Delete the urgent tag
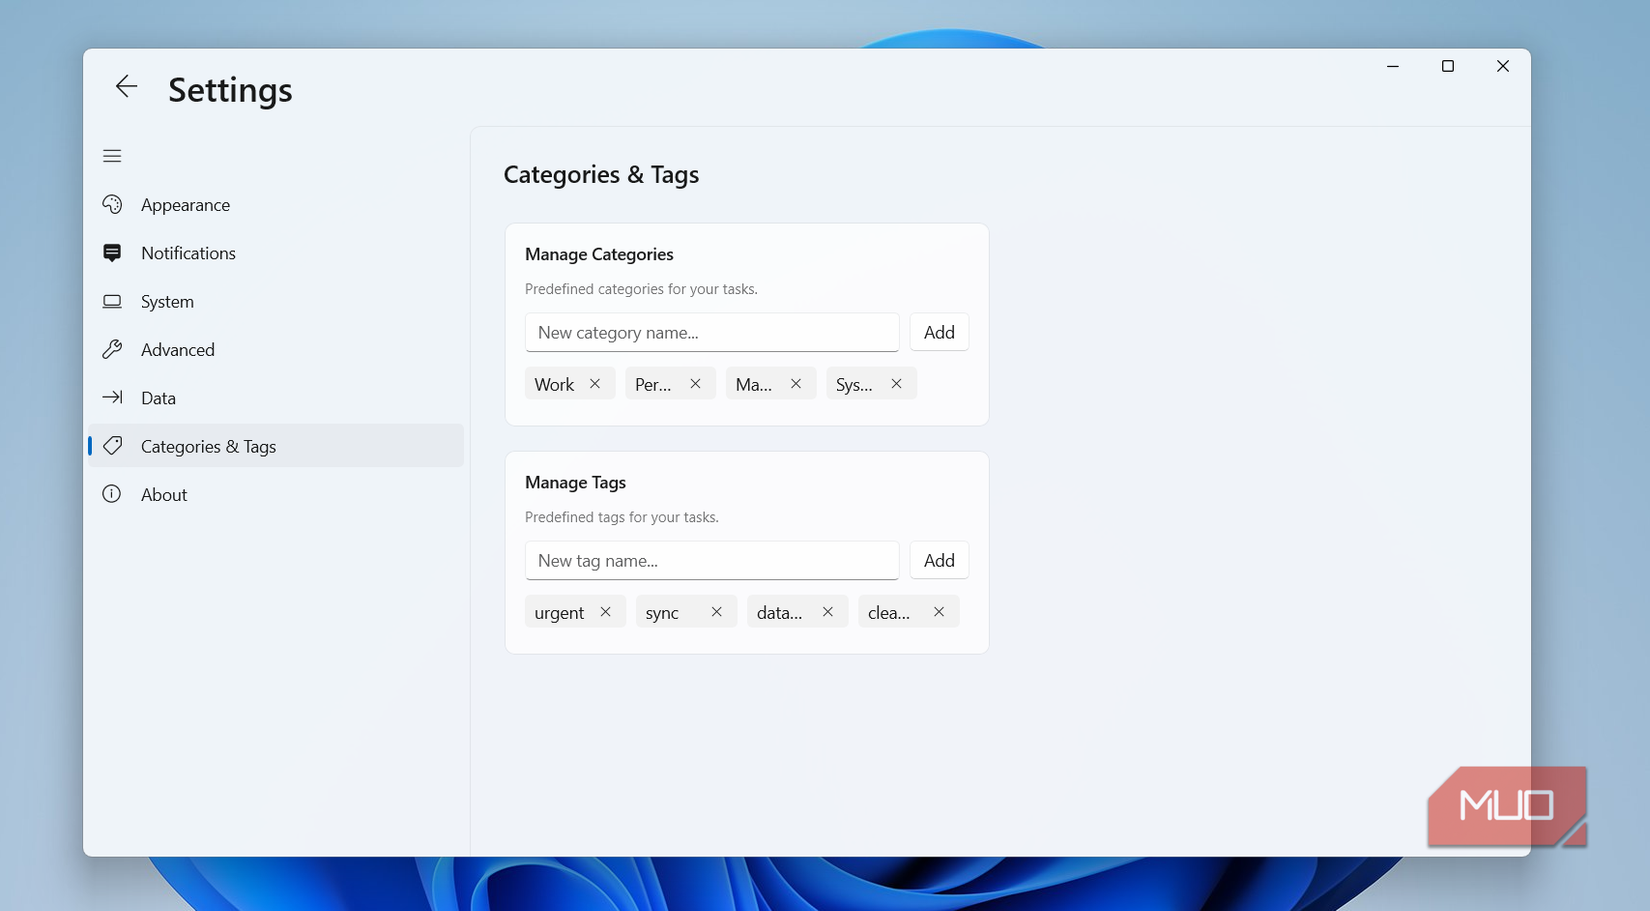The height and width of the screenshot is (911, 1650). (606, 611)
